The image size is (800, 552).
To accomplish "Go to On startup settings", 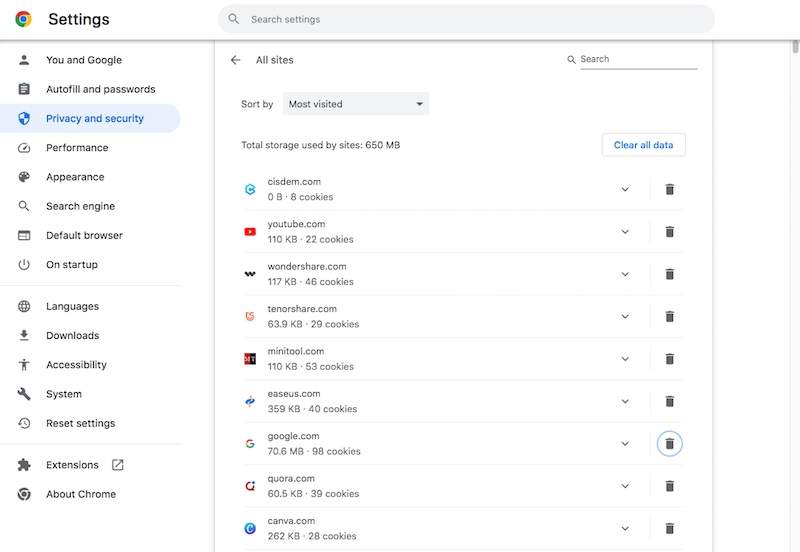I will tap(90, 264).
